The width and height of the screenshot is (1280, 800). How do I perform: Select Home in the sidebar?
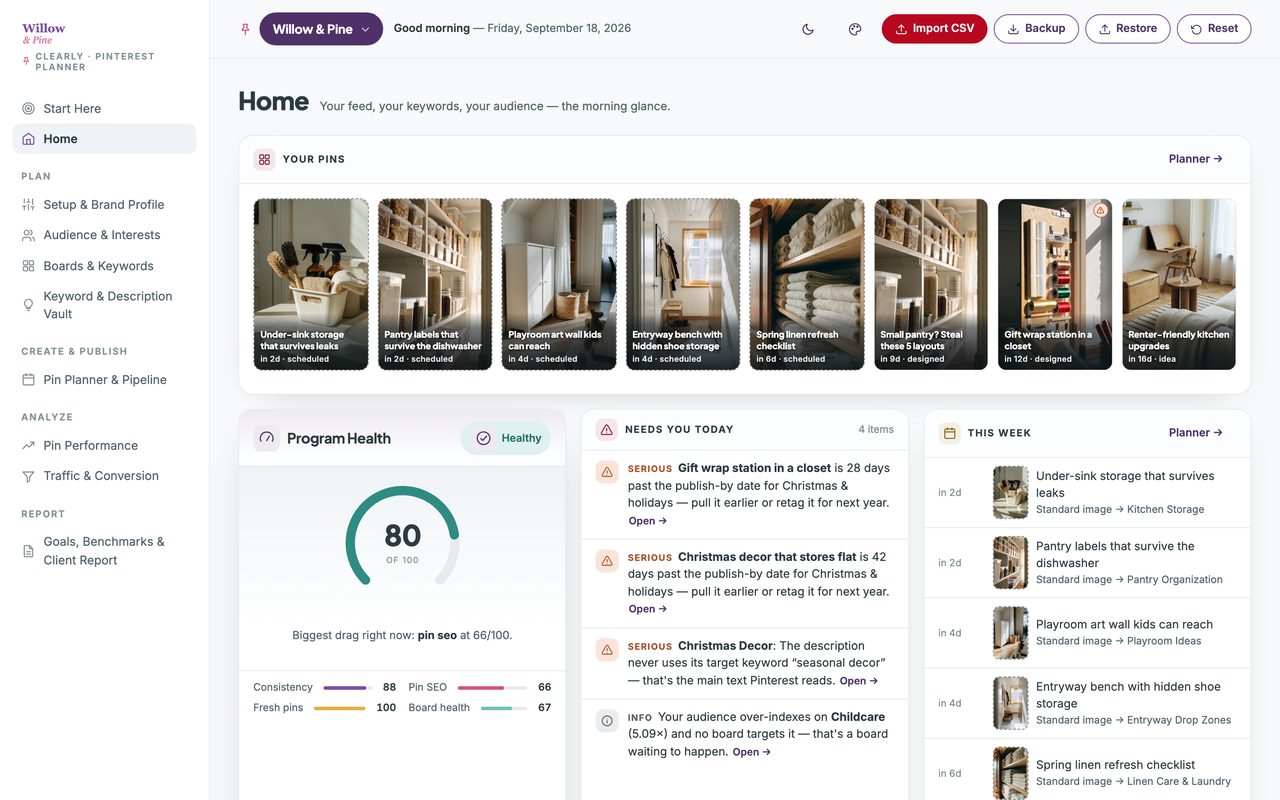click(x=104, y=139)
